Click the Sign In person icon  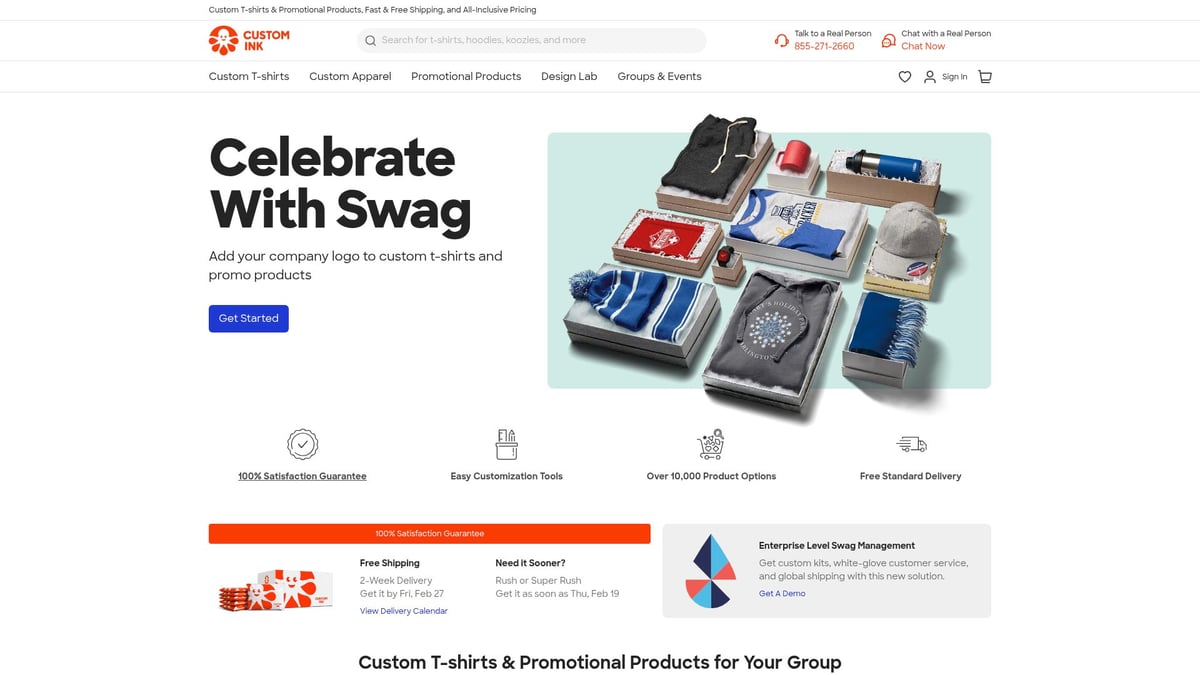[x=930, y=77]
